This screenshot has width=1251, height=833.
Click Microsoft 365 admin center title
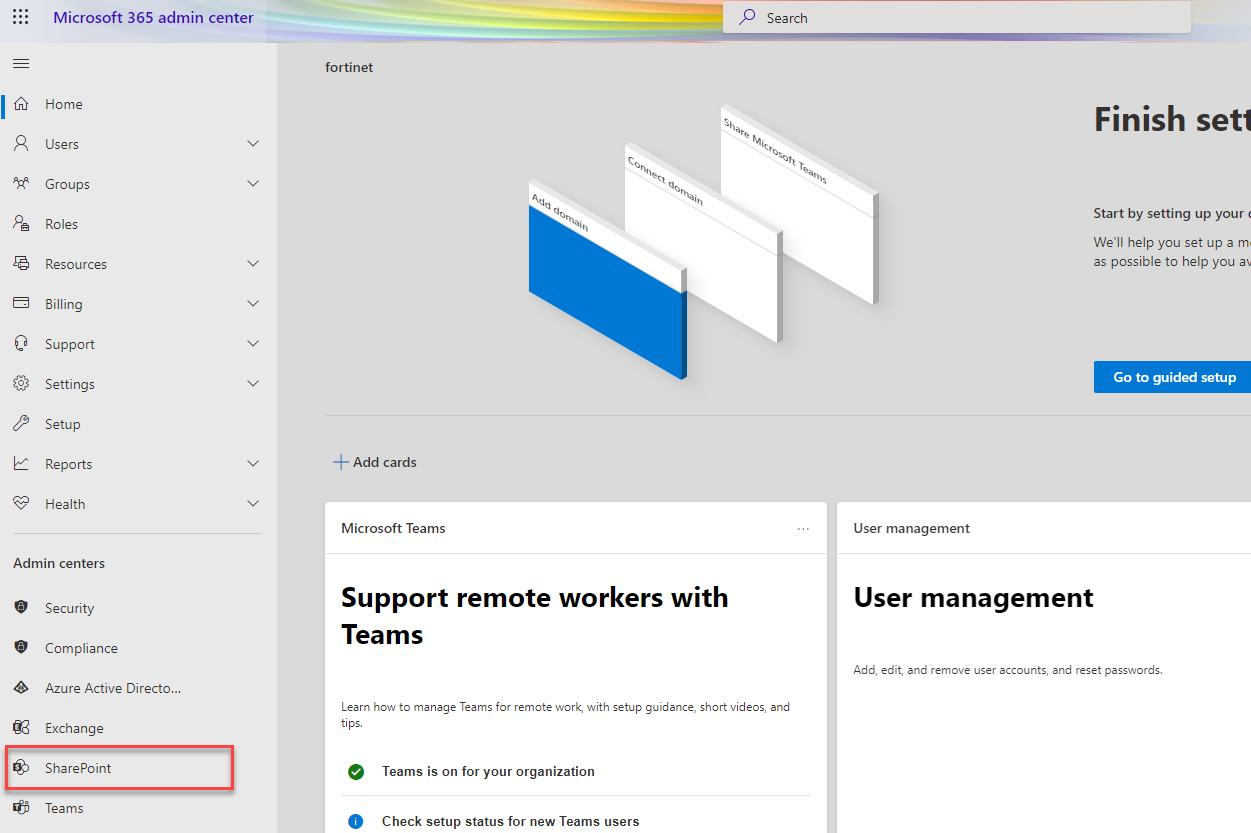pyautogui.click(x=153, y=17)
